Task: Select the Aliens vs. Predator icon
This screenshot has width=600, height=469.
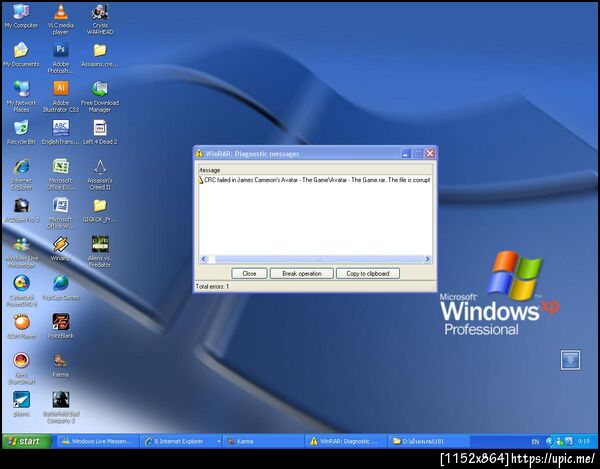Action: pos(100,252)
